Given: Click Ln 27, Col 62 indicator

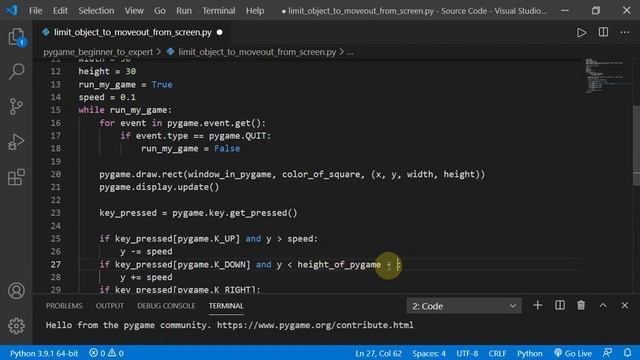Looking at the screenshot, I should [378, 353].
